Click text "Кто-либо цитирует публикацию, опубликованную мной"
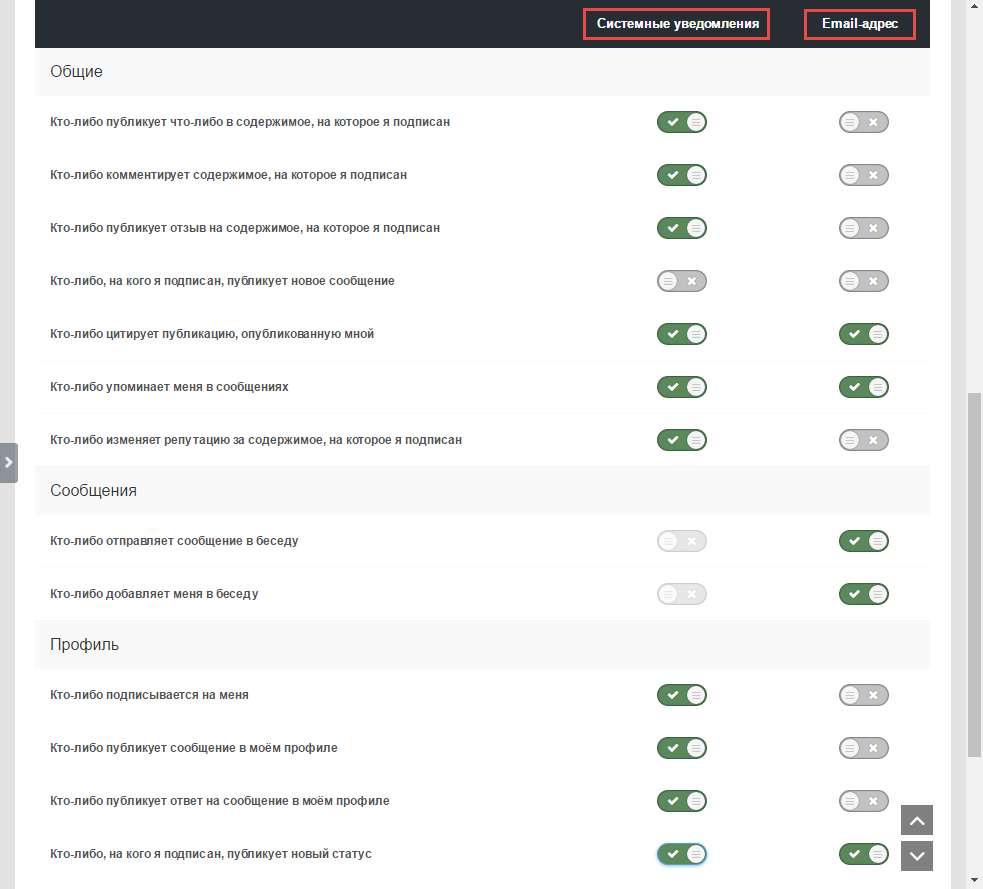Screen dimensions: 983x889 [x=212, y=334]
